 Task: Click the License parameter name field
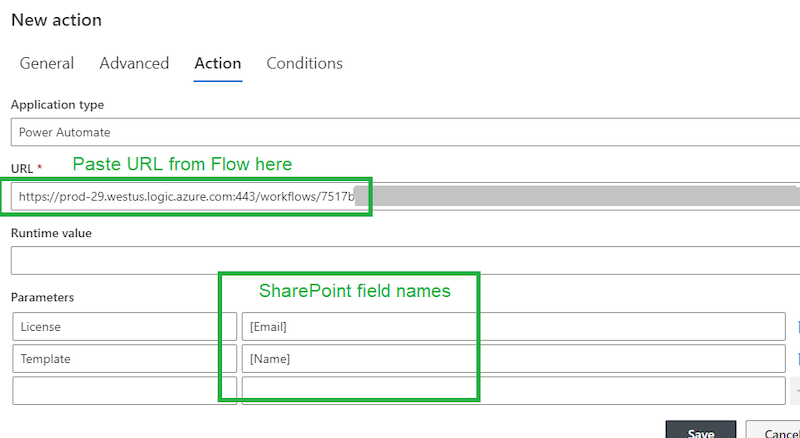point(124,327)
